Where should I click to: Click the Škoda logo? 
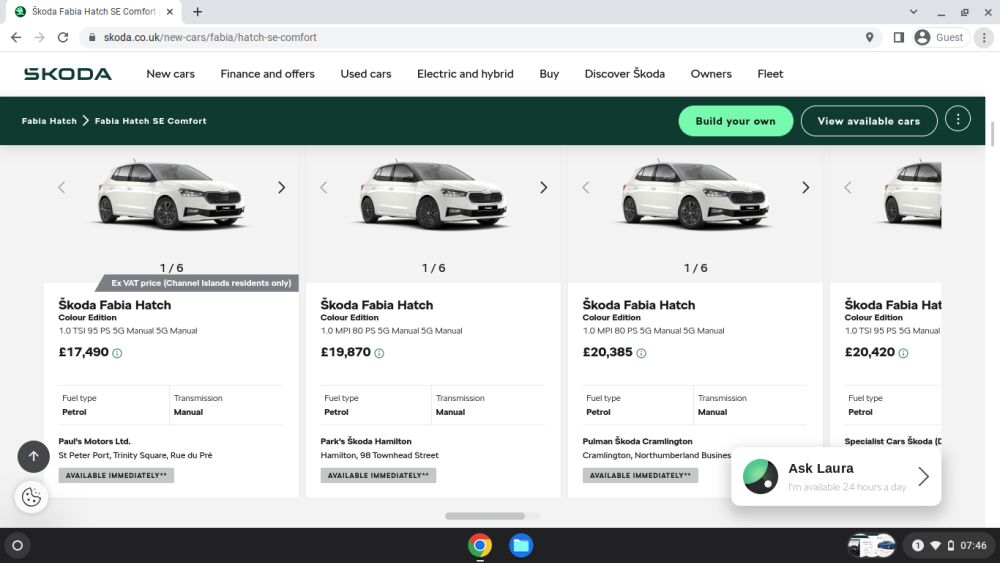(68, 74)
